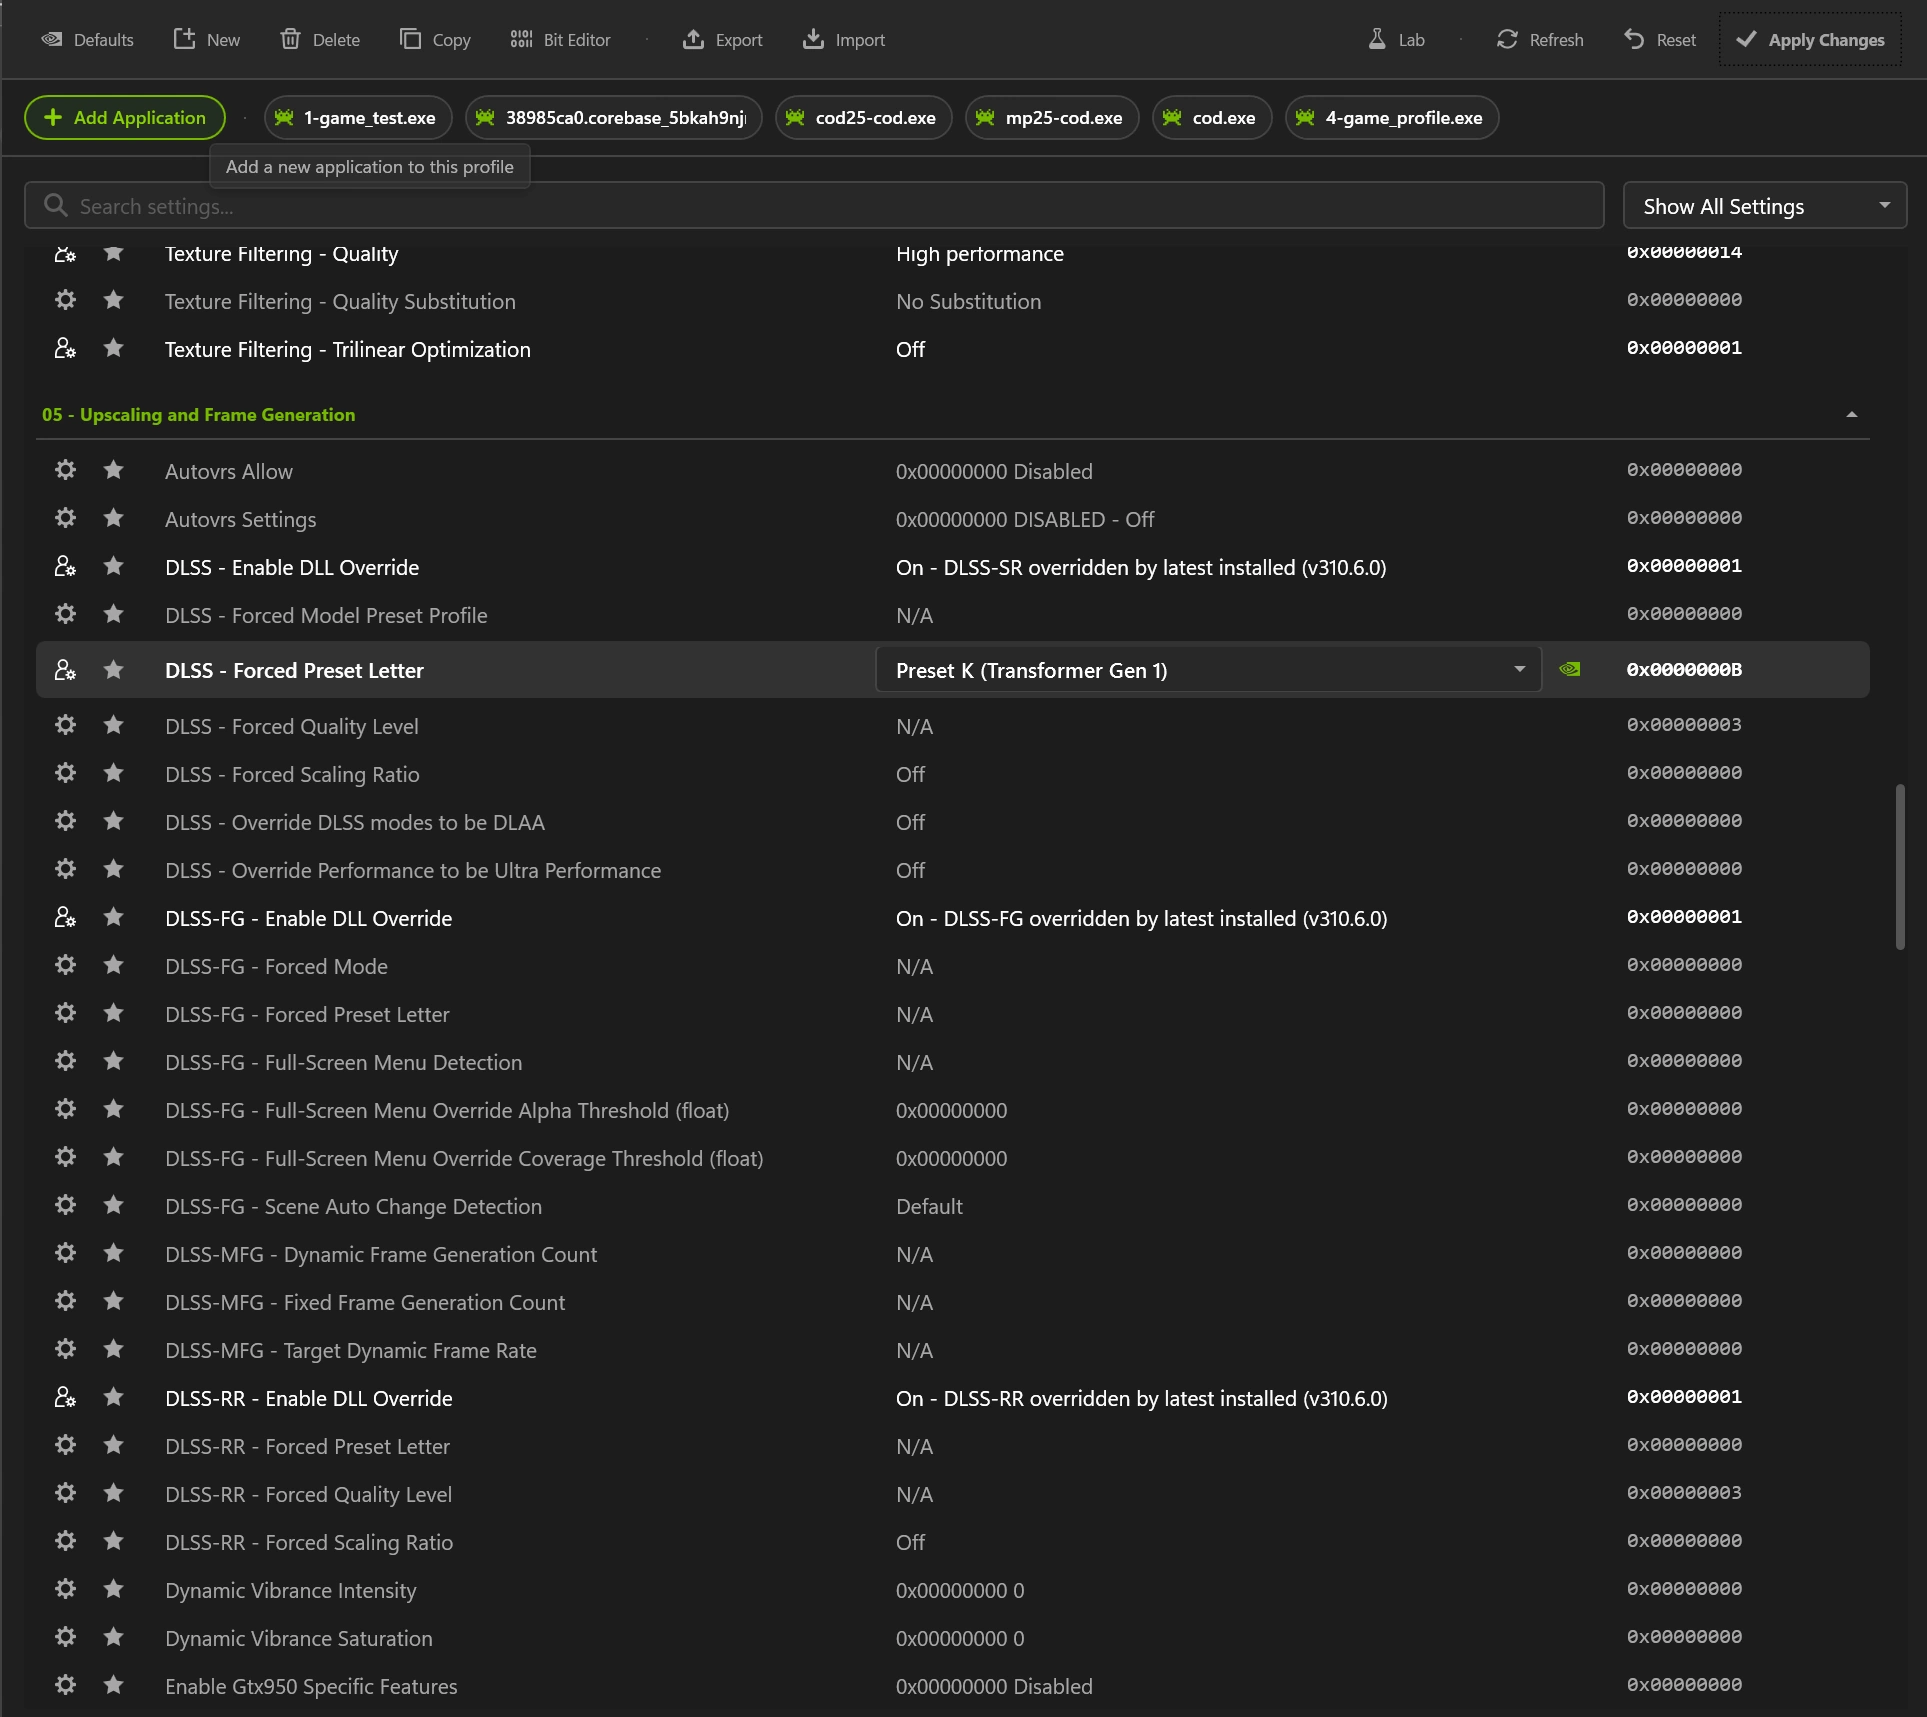The height and width of the screenshot is (1717, 1927).
Task: Click gear icon for Enable Gtx950 Specific Features
Action: (x=65, y=1685)
